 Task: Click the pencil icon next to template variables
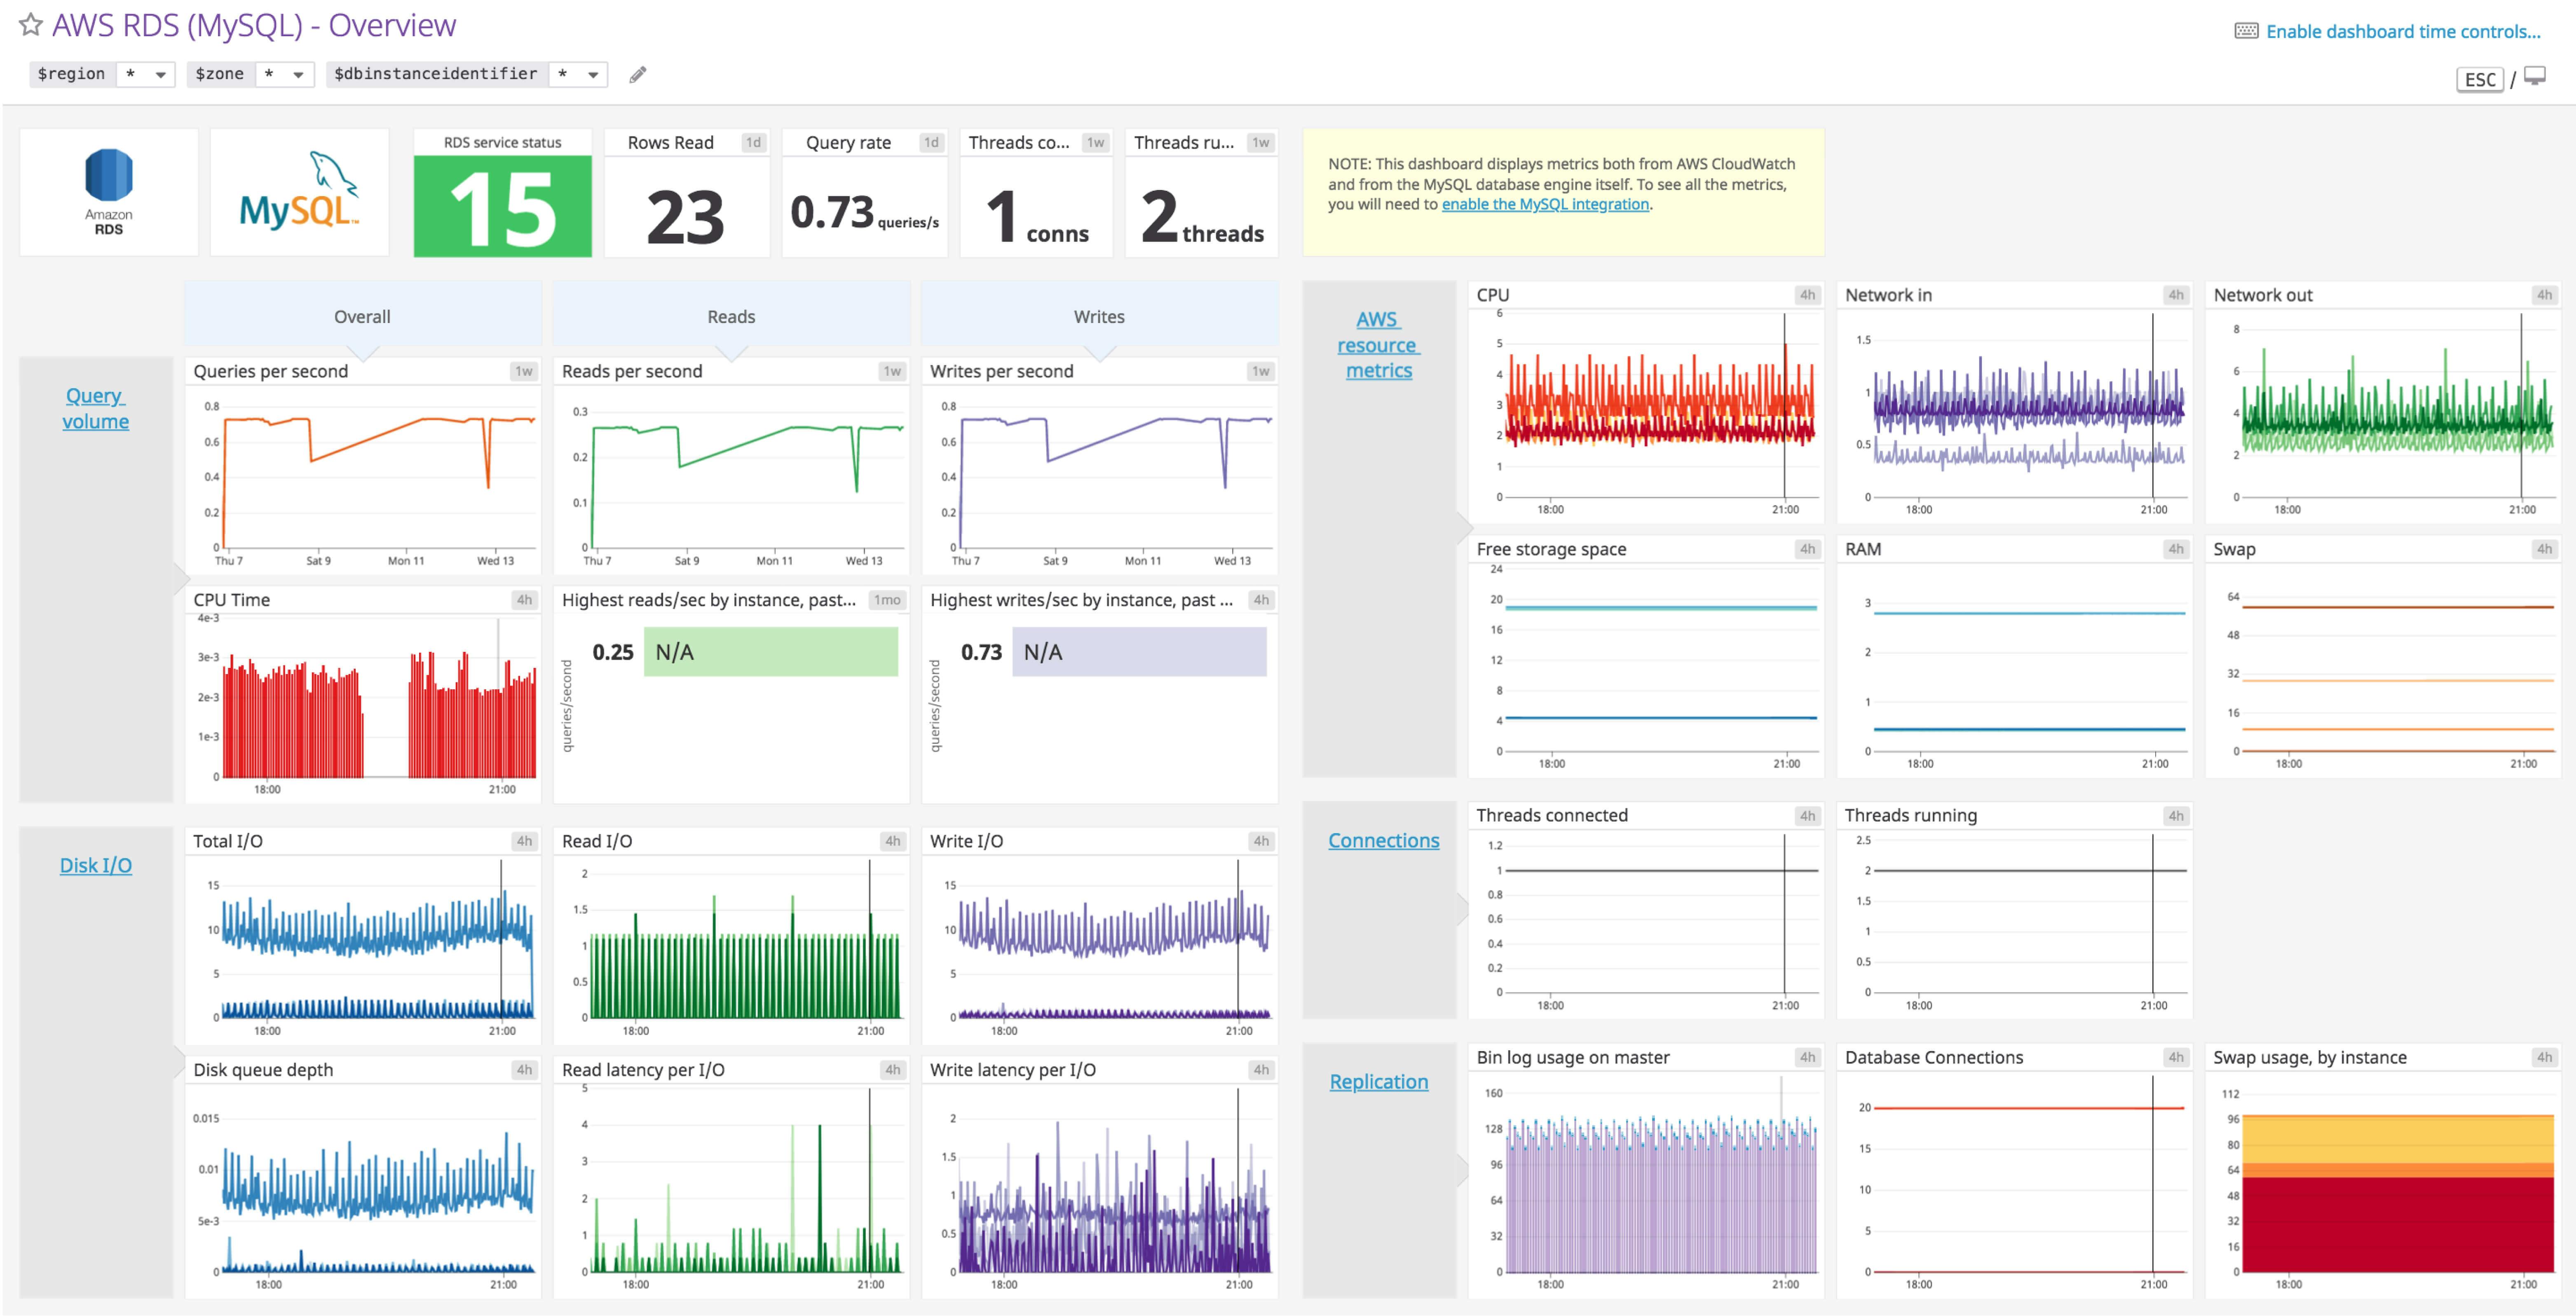[637, 74]
